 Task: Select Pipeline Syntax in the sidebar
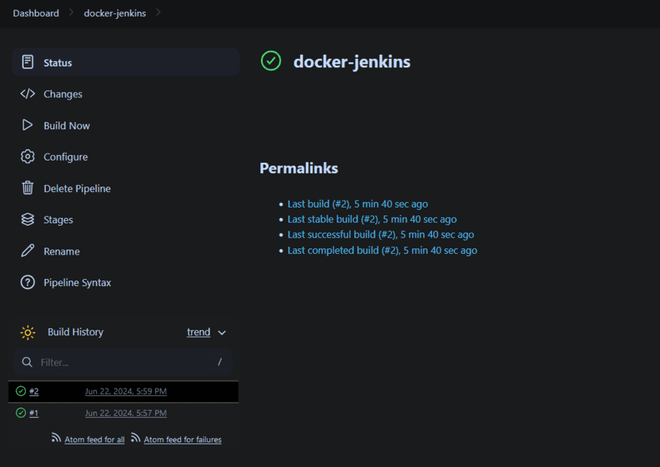pyautogui.click(x=77, y=283)
